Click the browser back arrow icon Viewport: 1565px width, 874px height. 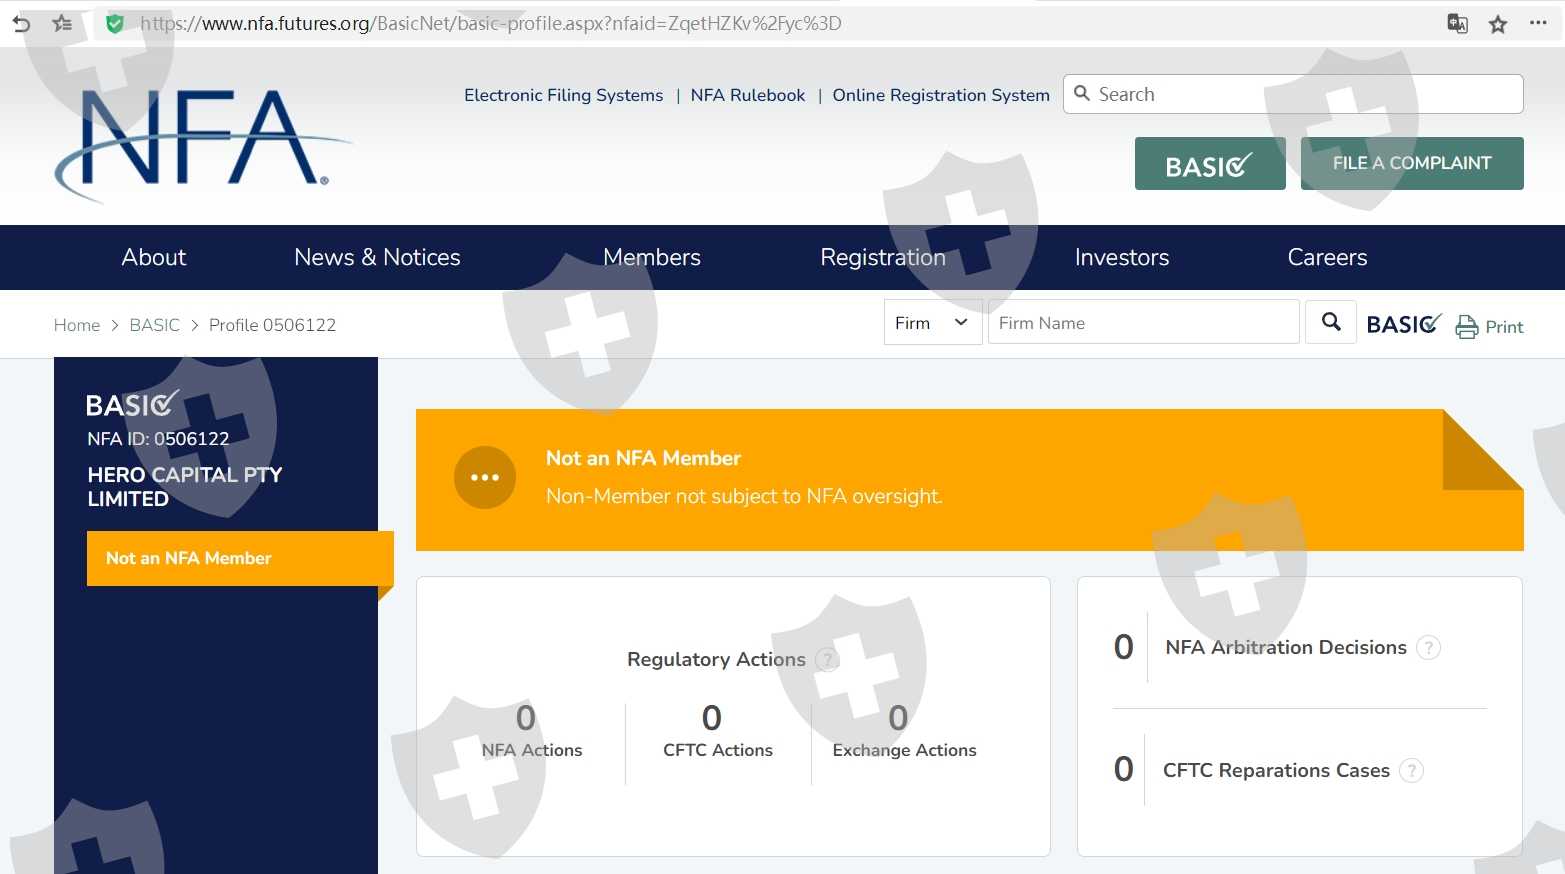[21, 24]
